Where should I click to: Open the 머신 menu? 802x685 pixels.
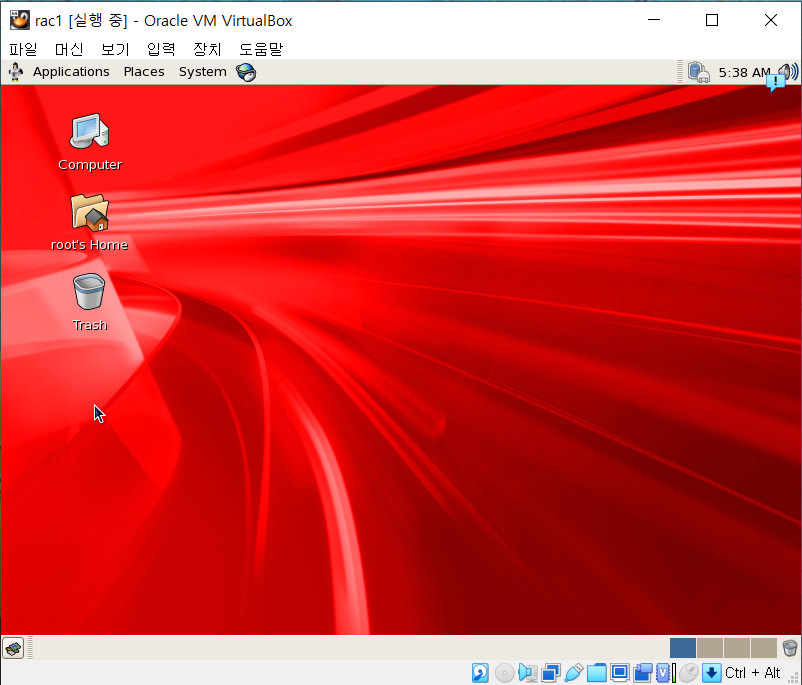[x=69, y=49]
